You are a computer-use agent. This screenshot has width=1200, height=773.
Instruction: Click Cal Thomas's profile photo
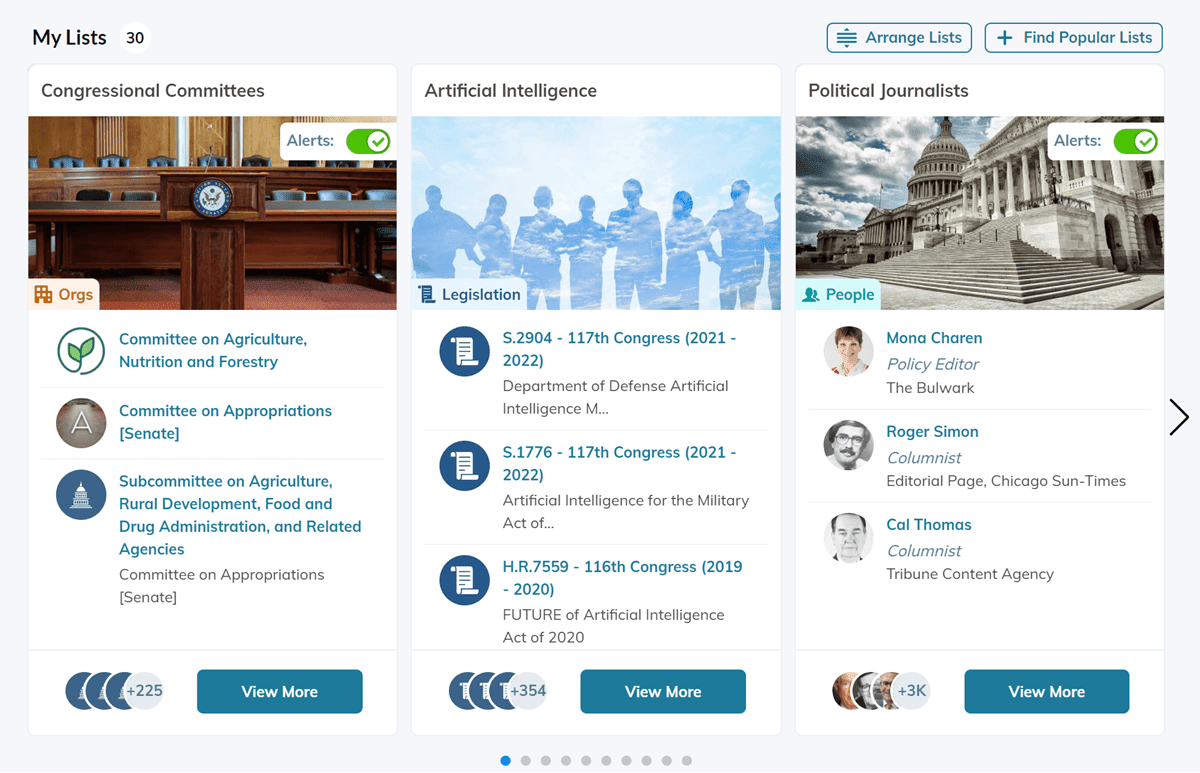coord(848,538)
